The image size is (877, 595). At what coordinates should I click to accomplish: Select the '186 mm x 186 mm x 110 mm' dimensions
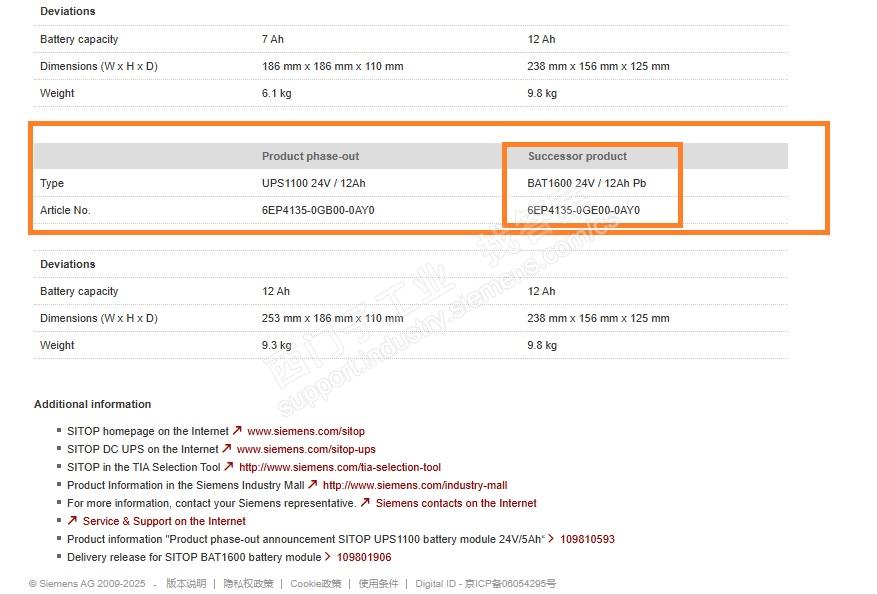coord(333,66)
